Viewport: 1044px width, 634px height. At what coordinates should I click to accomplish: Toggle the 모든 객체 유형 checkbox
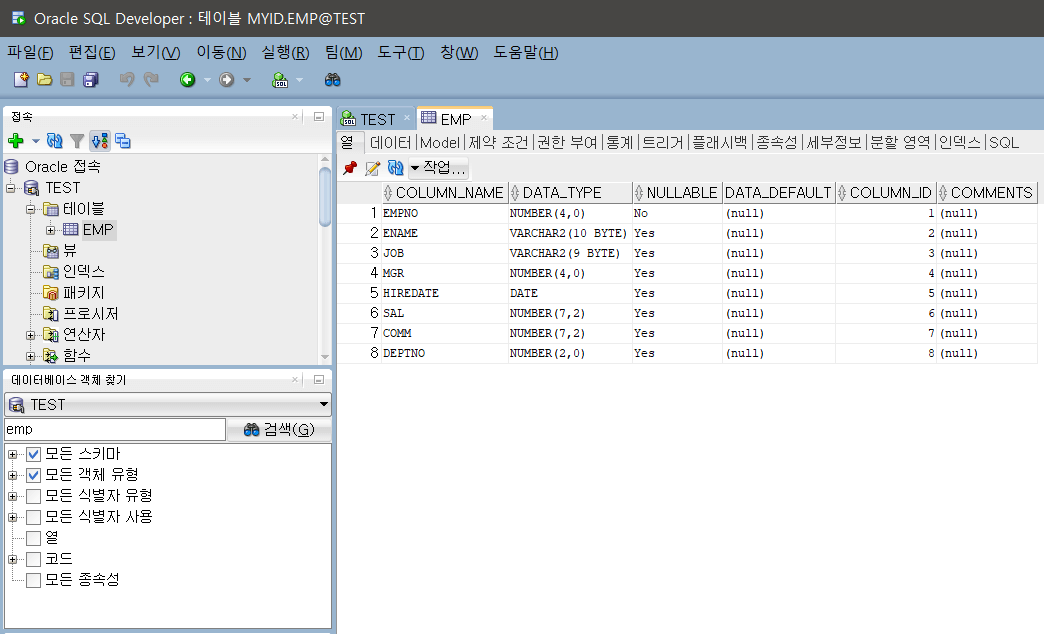33,476
